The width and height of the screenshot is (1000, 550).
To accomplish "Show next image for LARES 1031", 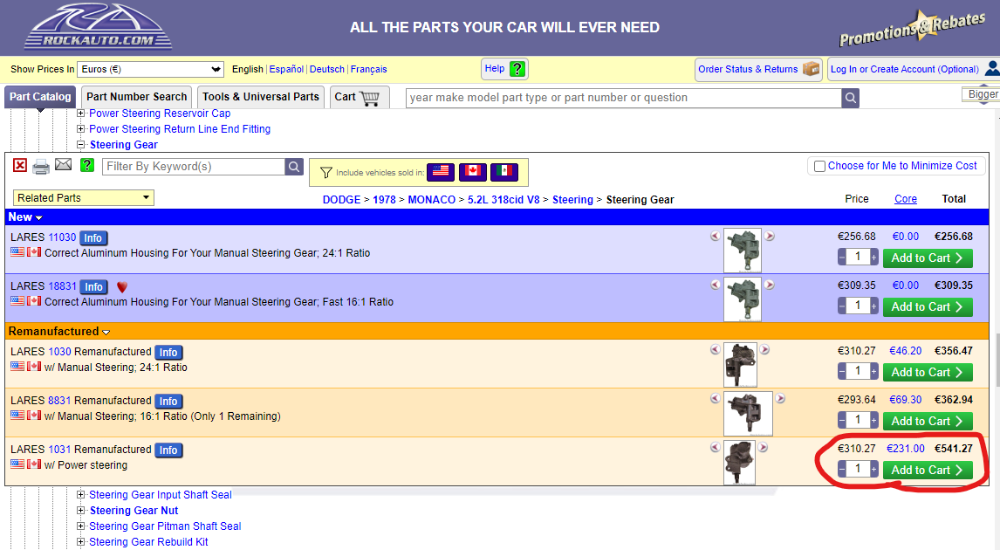I will [x=763, y=448].
